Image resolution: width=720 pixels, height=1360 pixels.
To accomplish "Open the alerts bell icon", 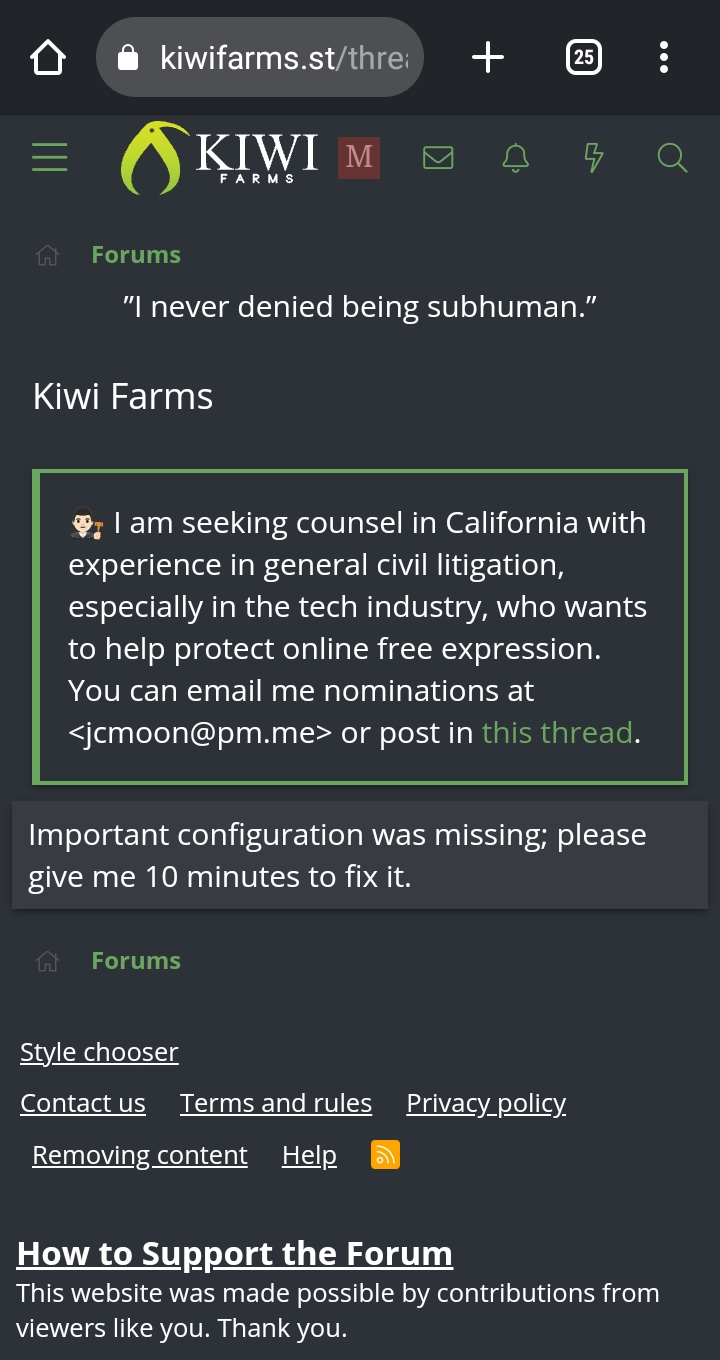I will pos(516,157).
